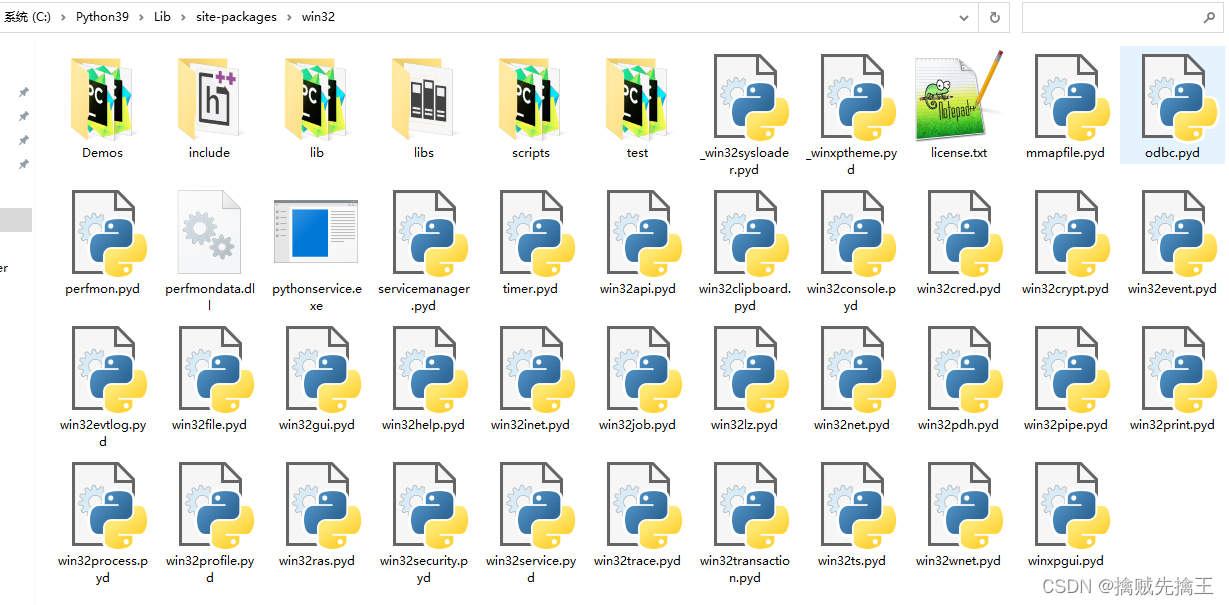Select the win32clipboard.pyd file icon
The height and width of the screenshot is (605, 1229).
[x=752, y=234]
